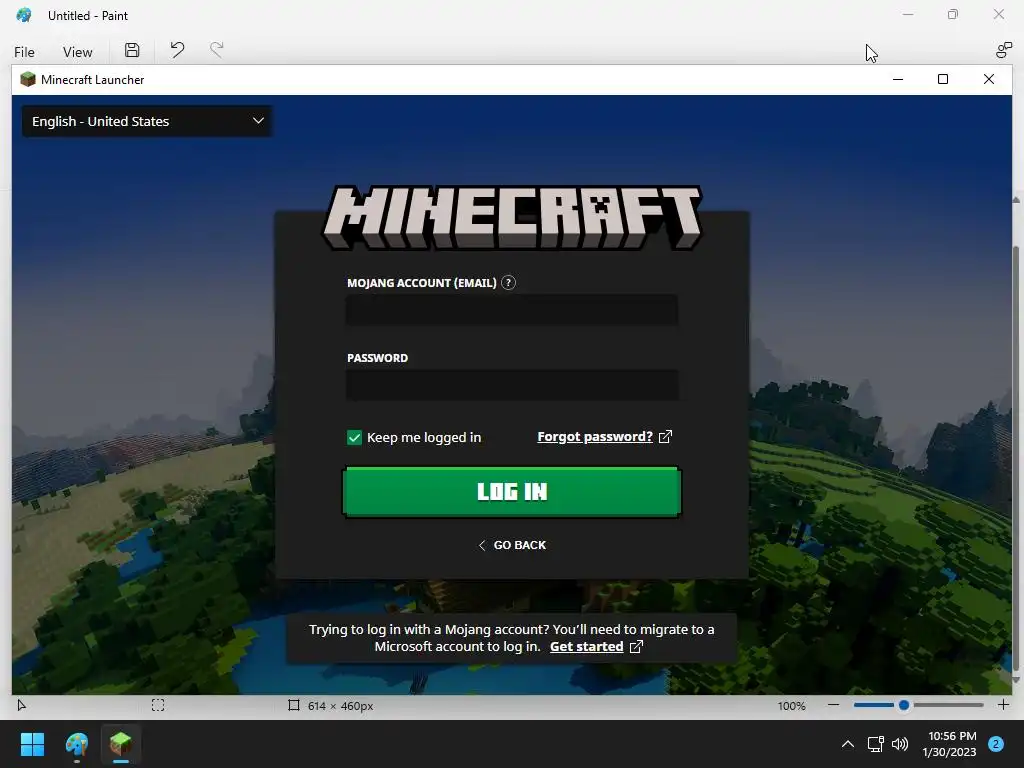
Task: Open the File menu in Paint
Action: click(24, 52)
